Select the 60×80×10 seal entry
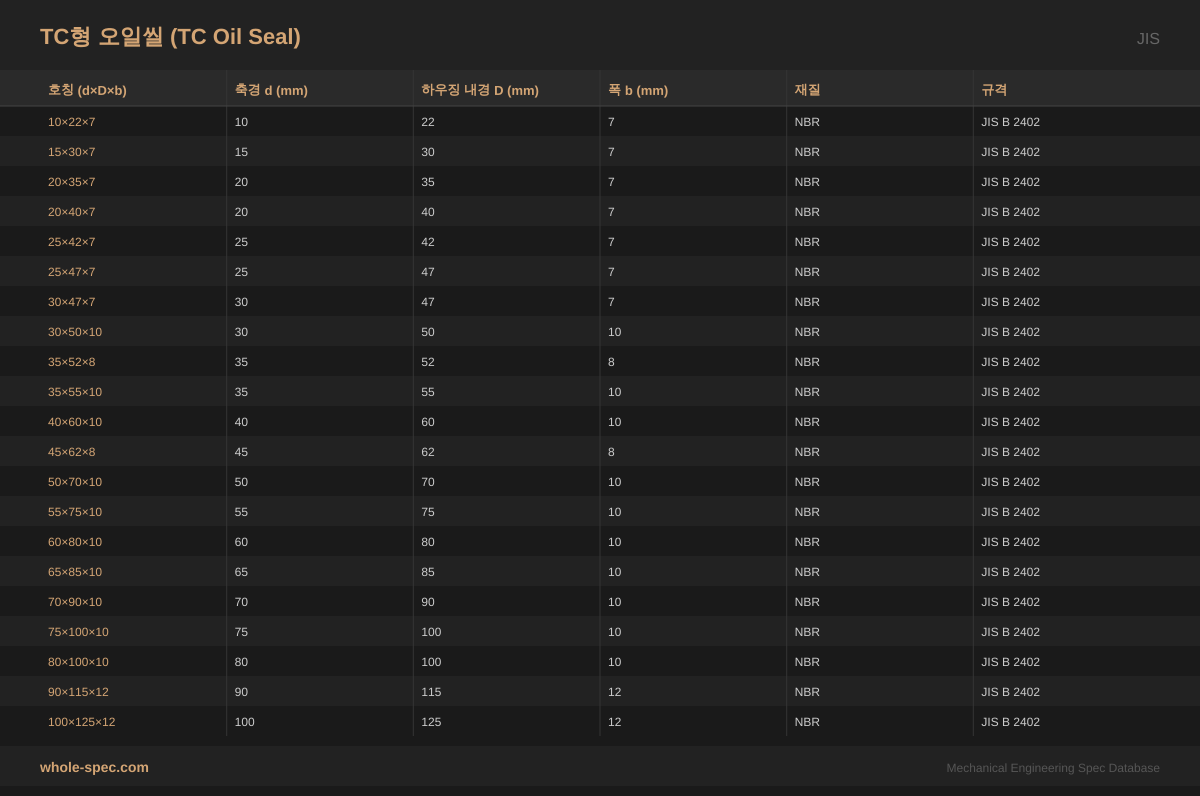Screen dimensions: 1200x796 [75, 542]
